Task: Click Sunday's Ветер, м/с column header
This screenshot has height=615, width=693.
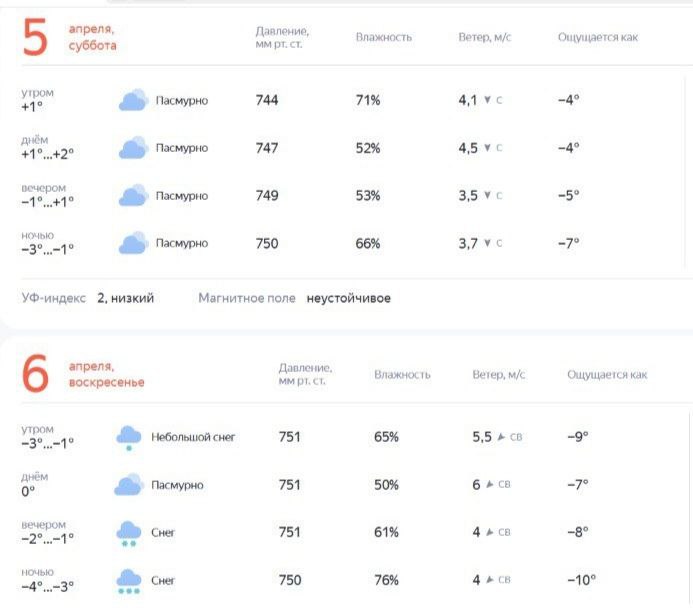Action: coord(499,375)
